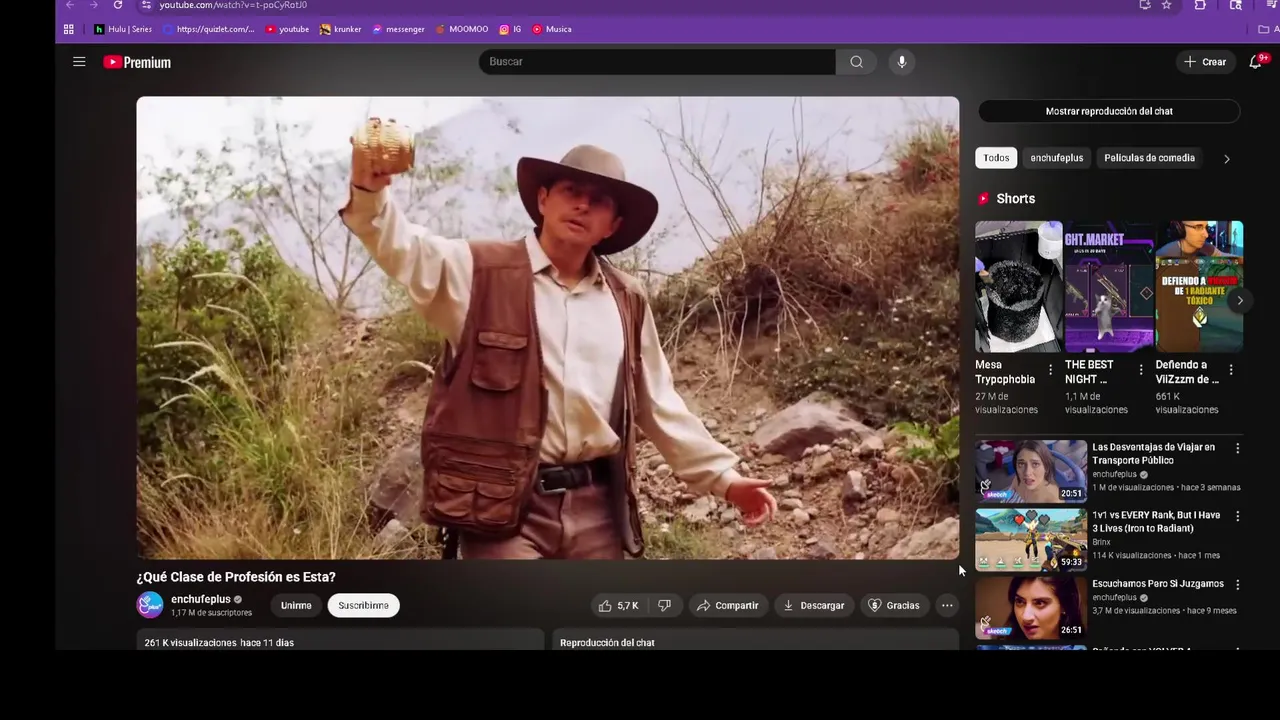The height and width of the screenshot is (720, 1280).
Task: Open THE BEST NIGHT short thumbnail
Action: (1109, 287)
